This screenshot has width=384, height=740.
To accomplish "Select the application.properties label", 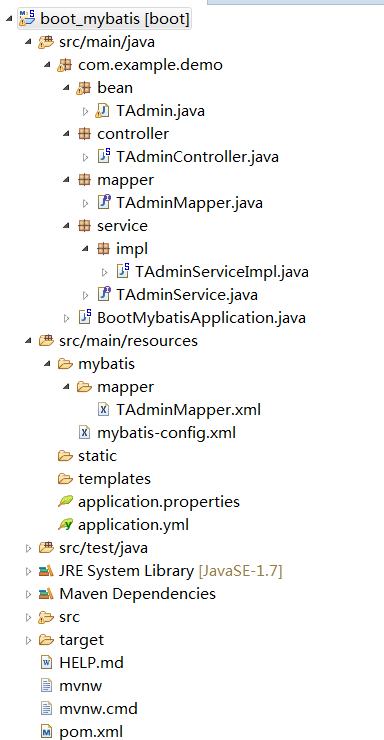I will coord(159,502).
